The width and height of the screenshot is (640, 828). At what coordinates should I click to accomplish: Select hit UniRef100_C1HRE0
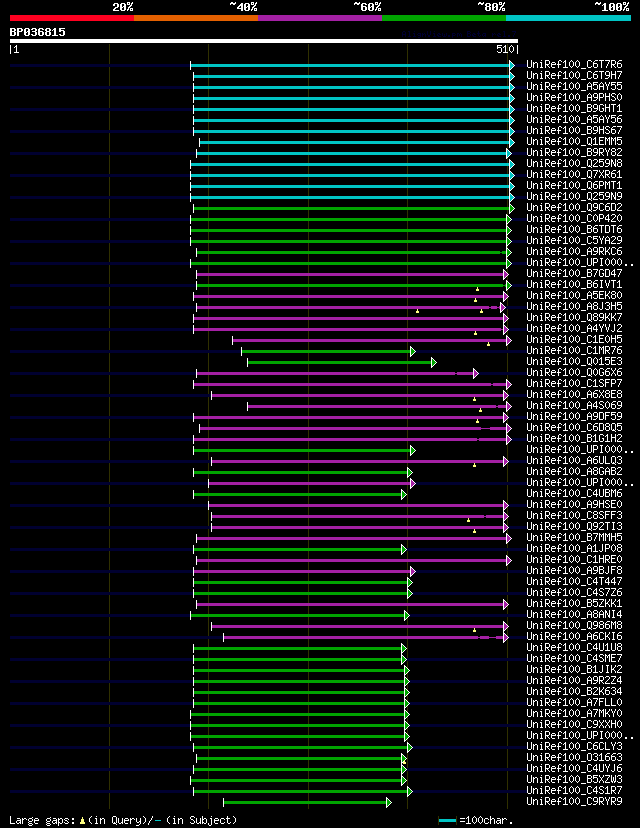tap(574, 560)
